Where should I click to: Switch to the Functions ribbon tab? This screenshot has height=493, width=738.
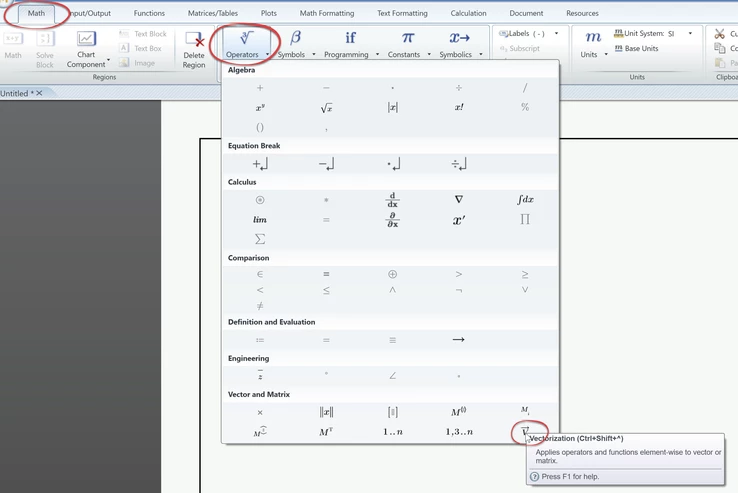(x=149, y=13)
